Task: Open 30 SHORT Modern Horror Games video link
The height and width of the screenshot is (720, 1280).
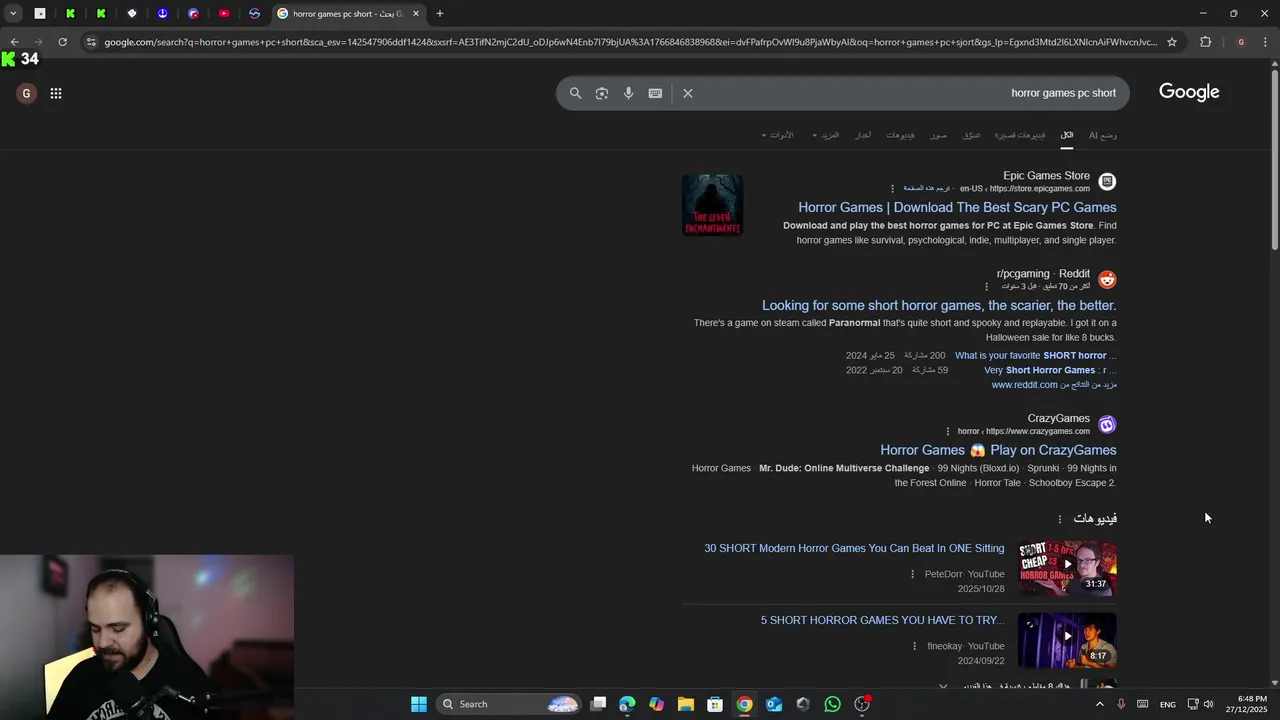Action: pyautogui.click(x=854, y=548)
